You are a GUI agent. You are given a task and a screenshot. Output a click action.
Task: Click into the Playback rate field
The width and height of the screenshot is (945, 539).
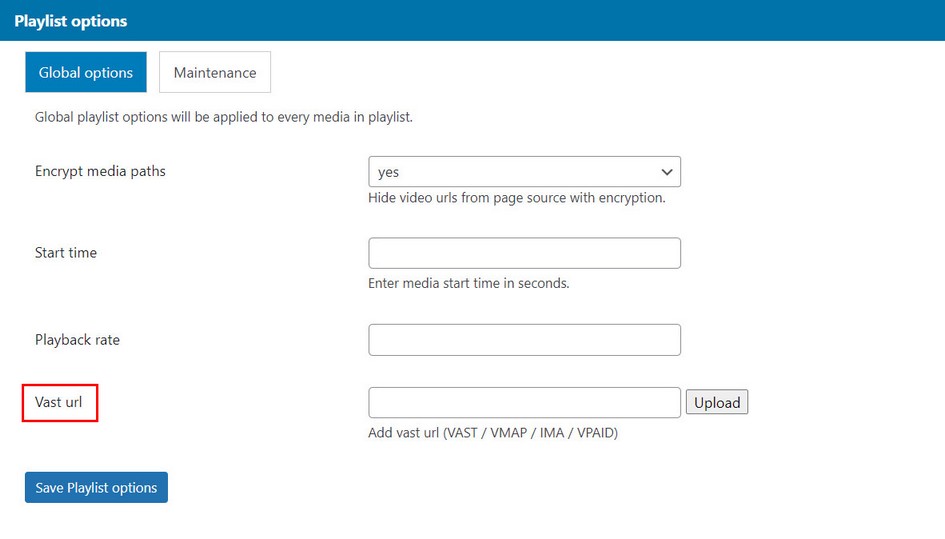click(x=524, y=340)
